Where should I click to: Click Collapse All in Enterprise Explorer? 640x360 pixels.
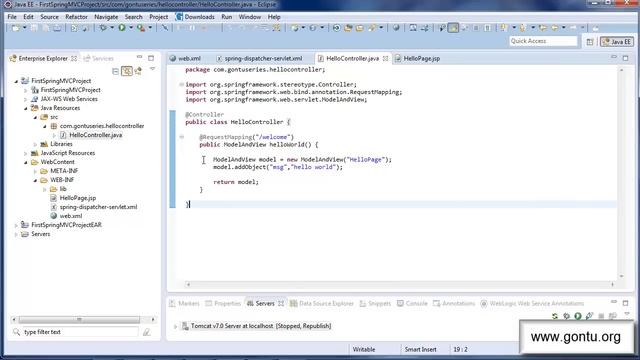click(x=116, y=71)
